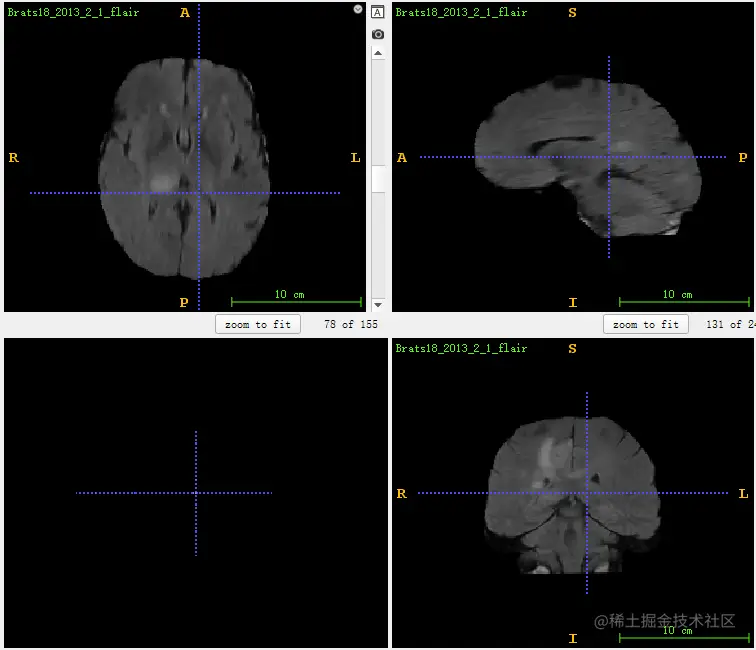Screen dimensions: 756x650
Task: Click the view layout 'A' icon
Action: 378,12
